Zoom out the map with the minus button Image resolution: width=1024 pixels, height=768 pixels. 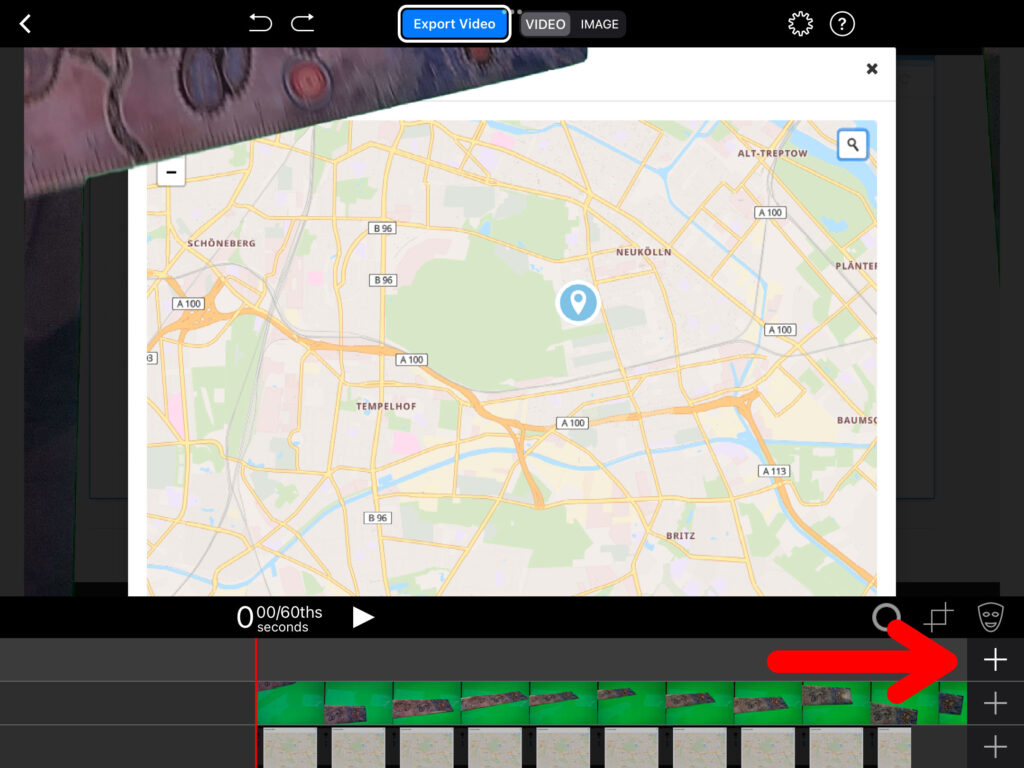click(171, 173)
